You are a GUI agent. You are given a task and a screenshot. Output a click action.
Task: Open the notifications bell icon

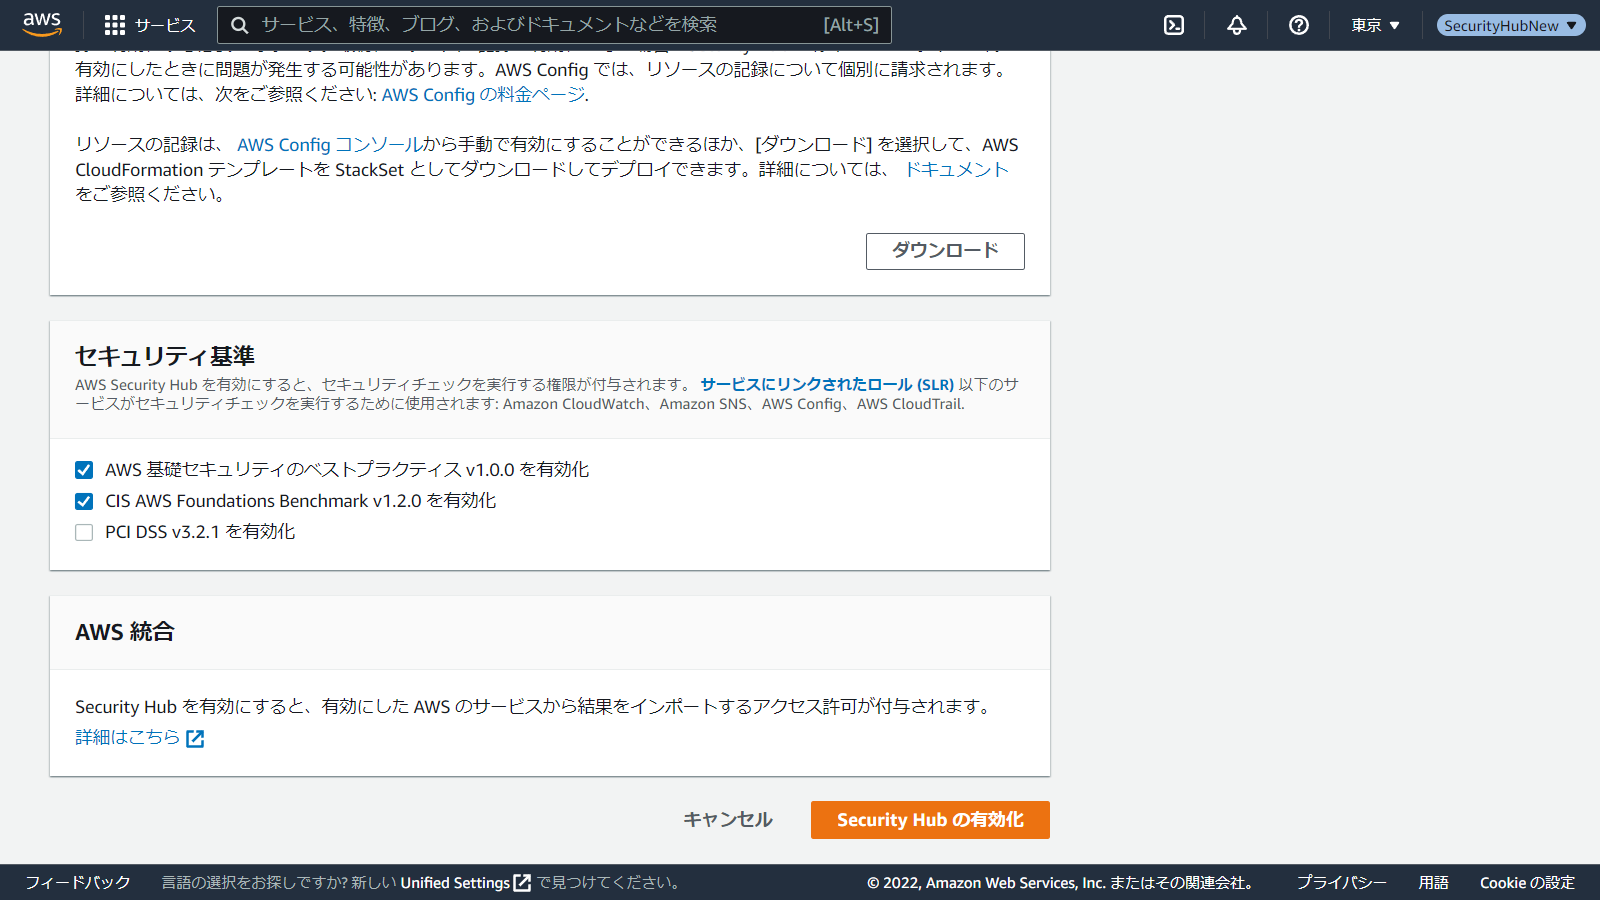[1237, 25]
